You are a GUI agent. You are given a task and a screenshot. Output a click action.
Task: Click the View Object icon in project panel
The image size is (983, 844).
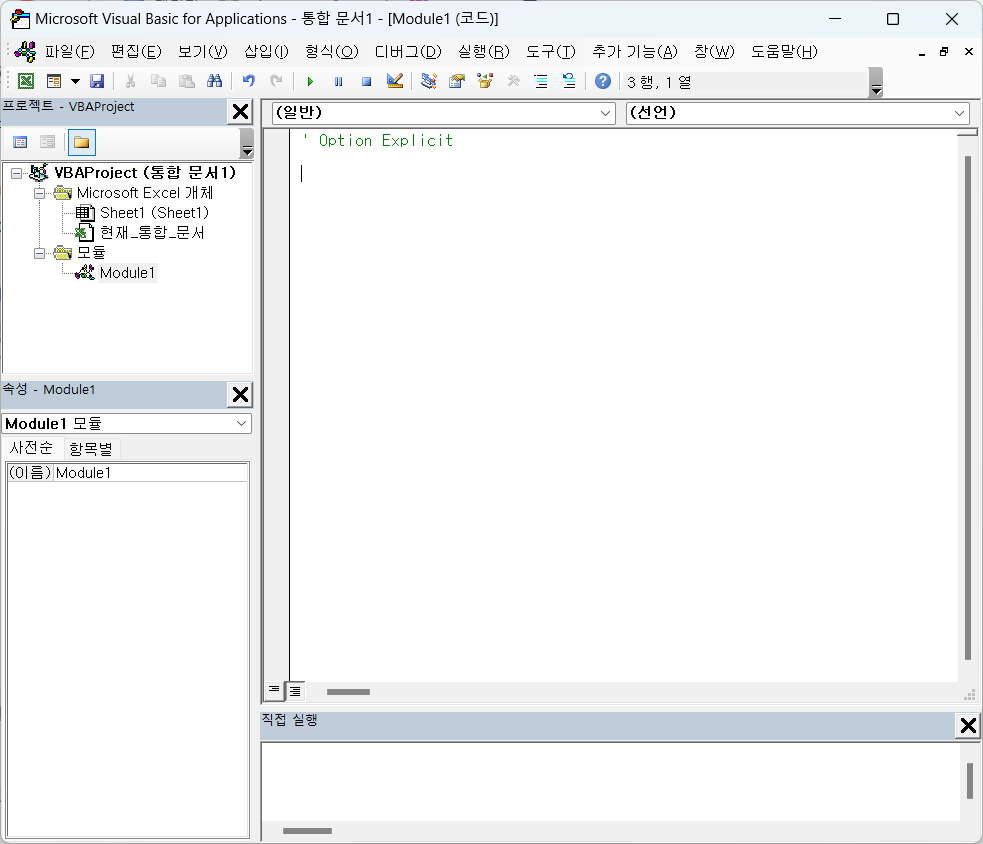pos(47,142)
